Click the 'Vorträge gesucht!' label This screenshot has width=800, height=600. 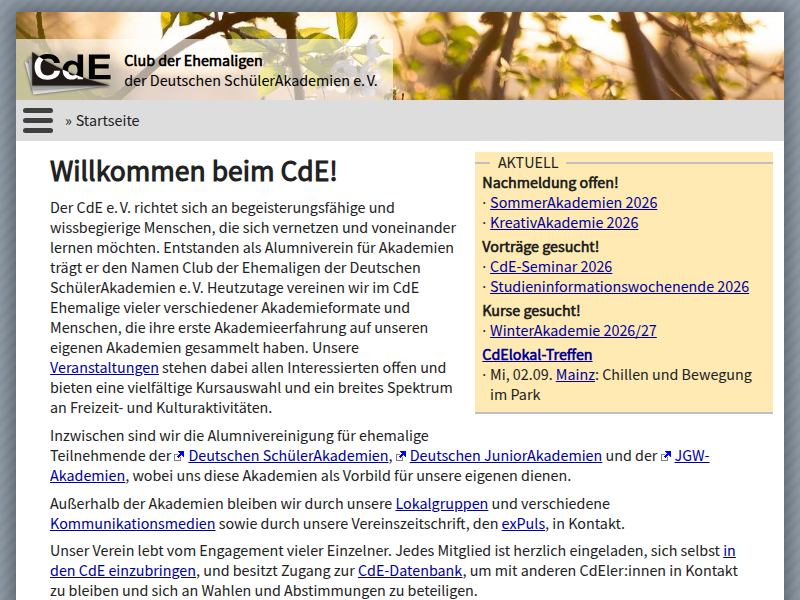coord(540,247)
